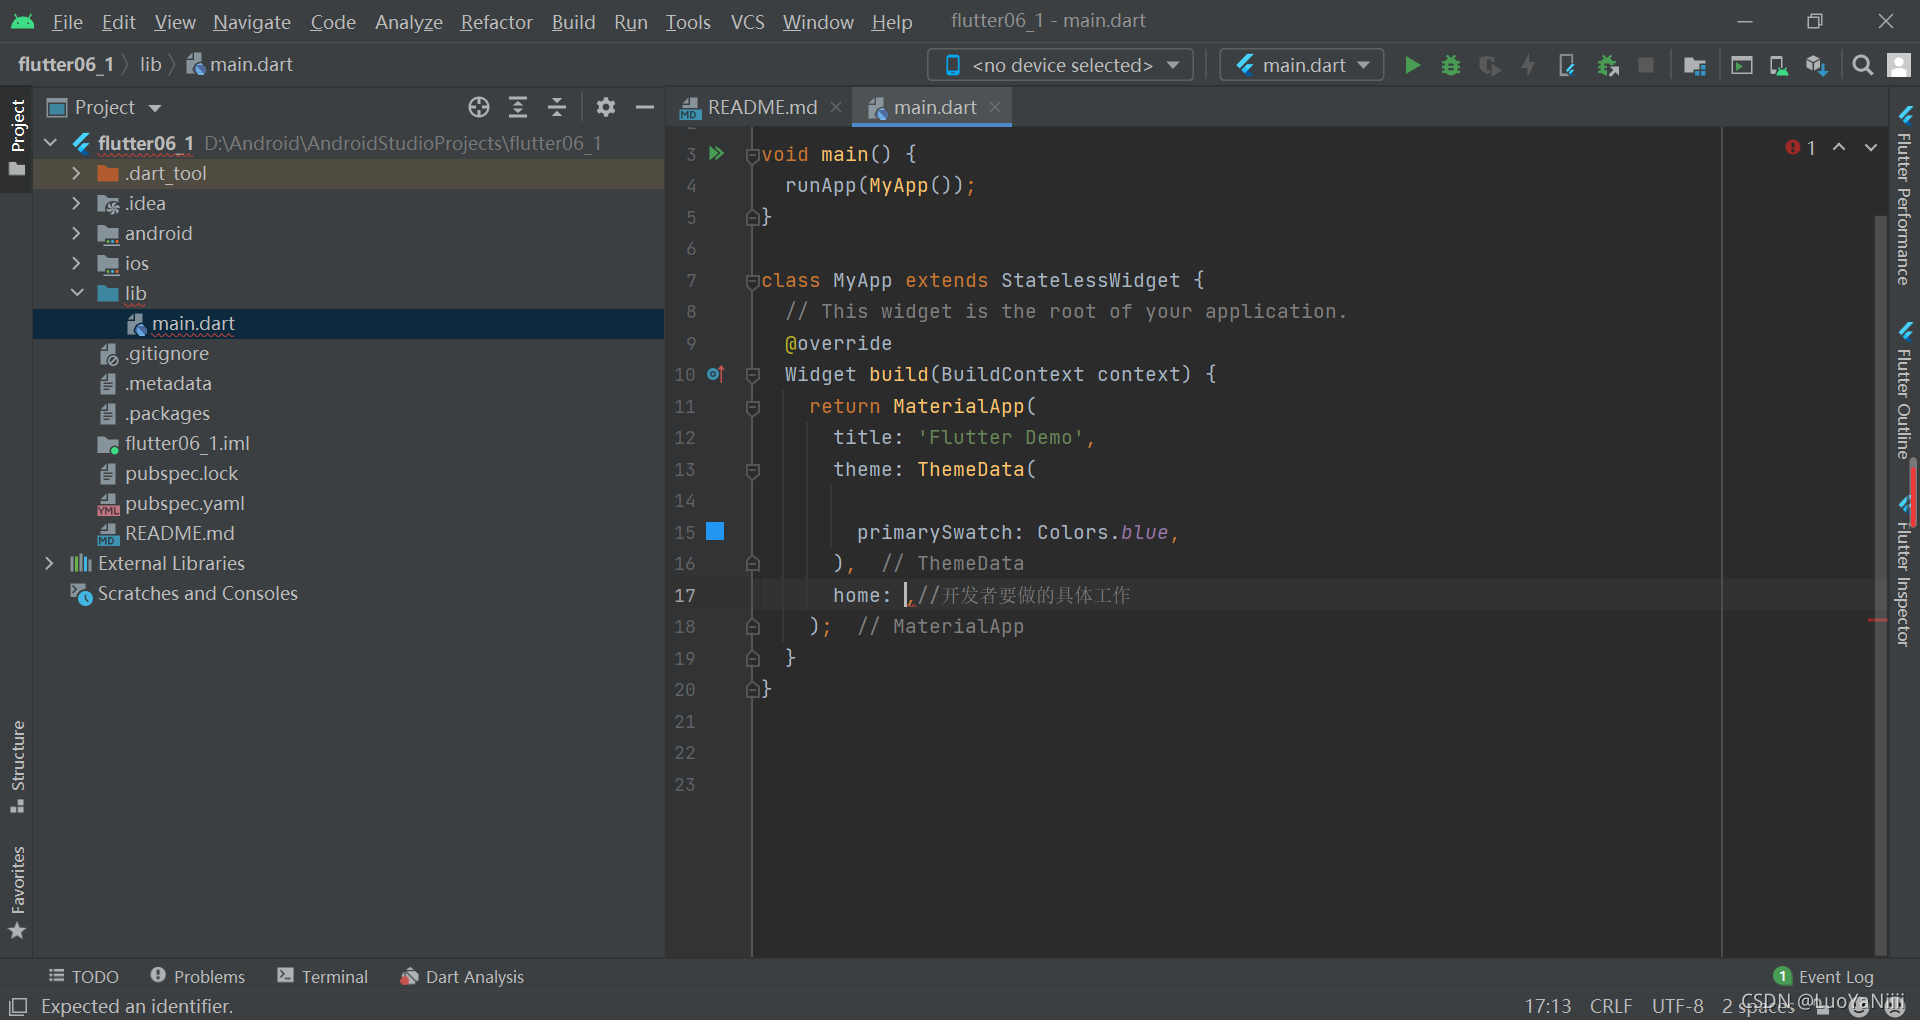Click the Select Opened File target icon

(479, 107)
